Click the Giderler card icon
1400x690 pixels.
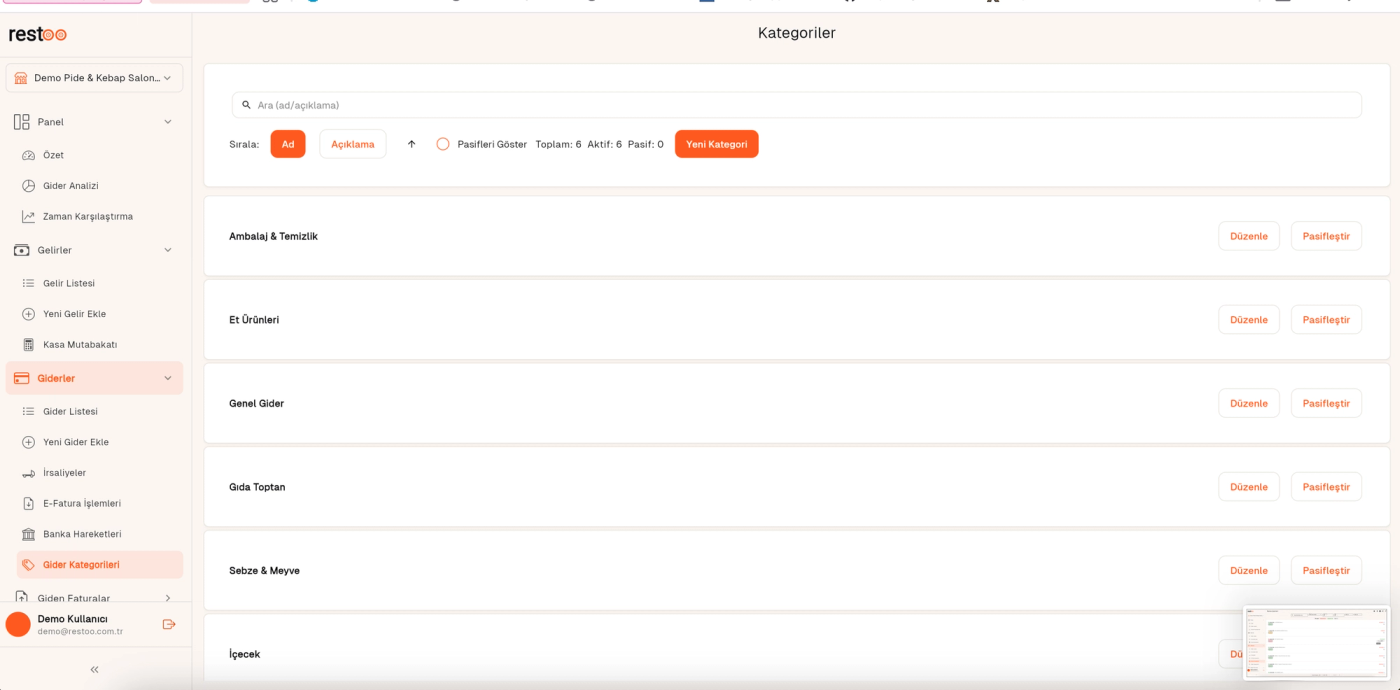21,378
